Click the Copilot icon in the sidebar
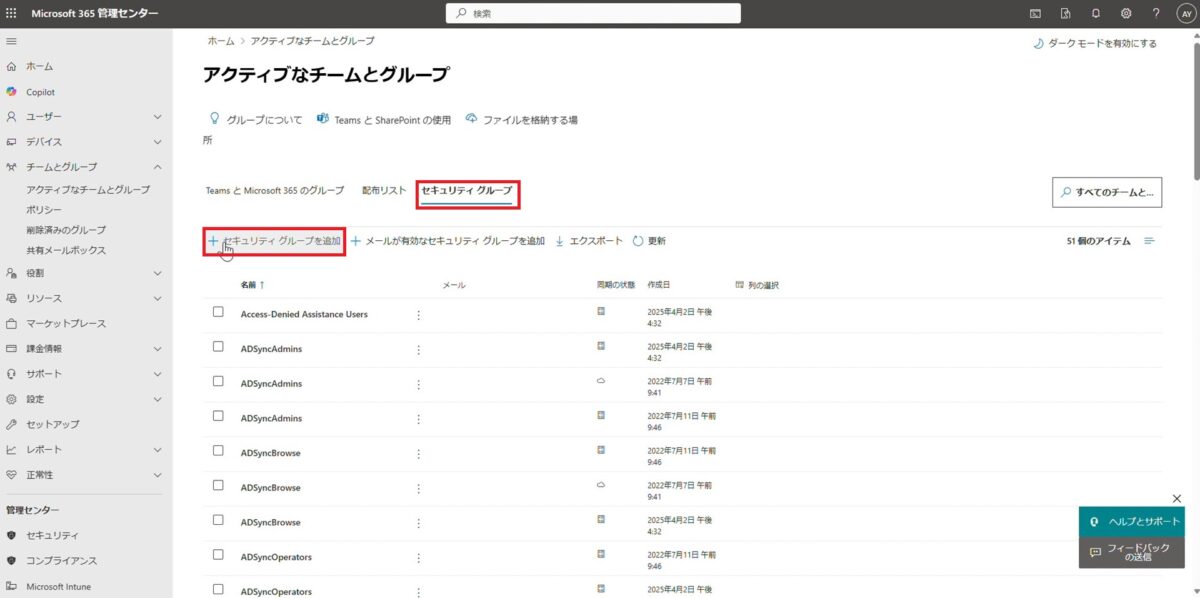Viewport: 1200px width, 598px height. (10, 91)
